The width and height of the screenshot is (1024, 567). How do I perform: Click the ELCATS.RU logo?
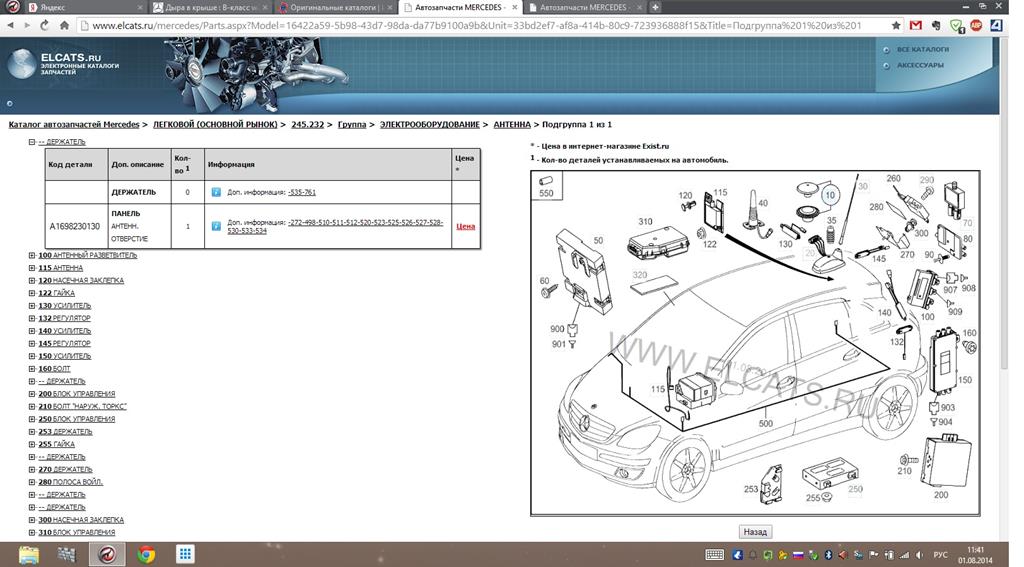coord(64,62)
